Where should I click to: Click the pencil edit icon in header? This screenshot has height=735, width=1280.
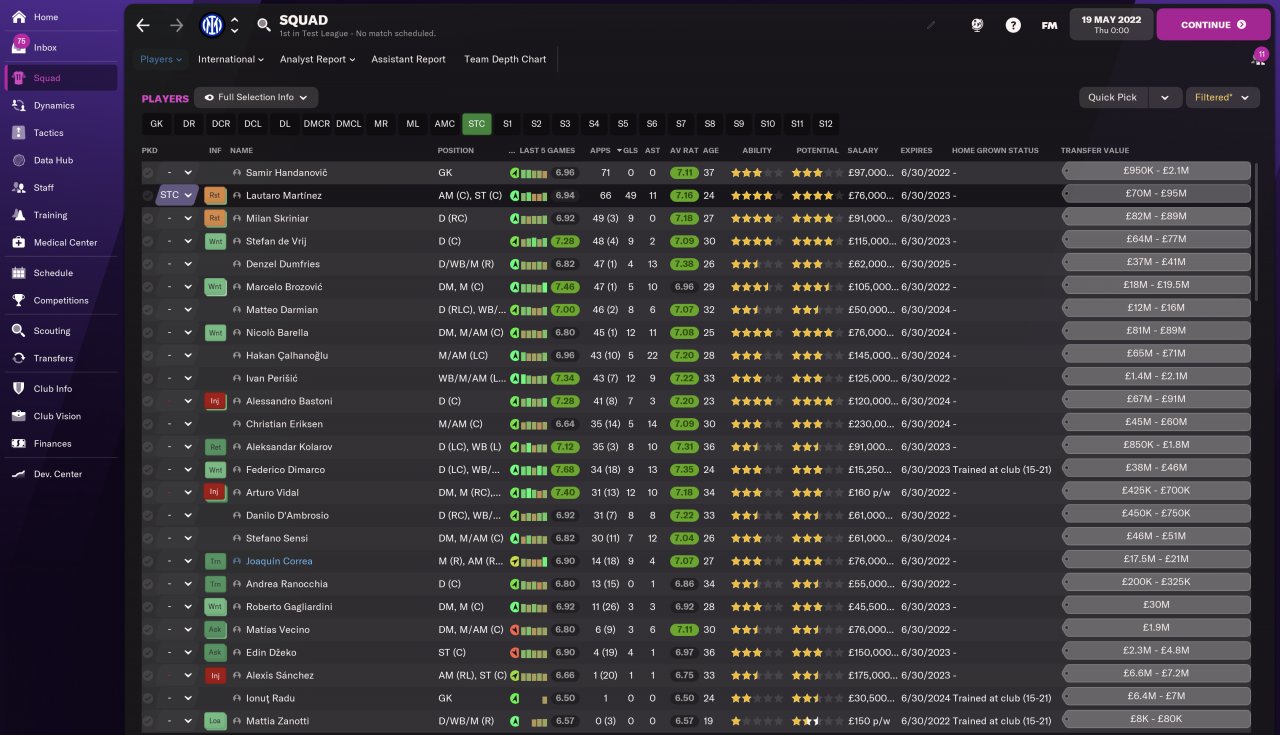point(932,25)
